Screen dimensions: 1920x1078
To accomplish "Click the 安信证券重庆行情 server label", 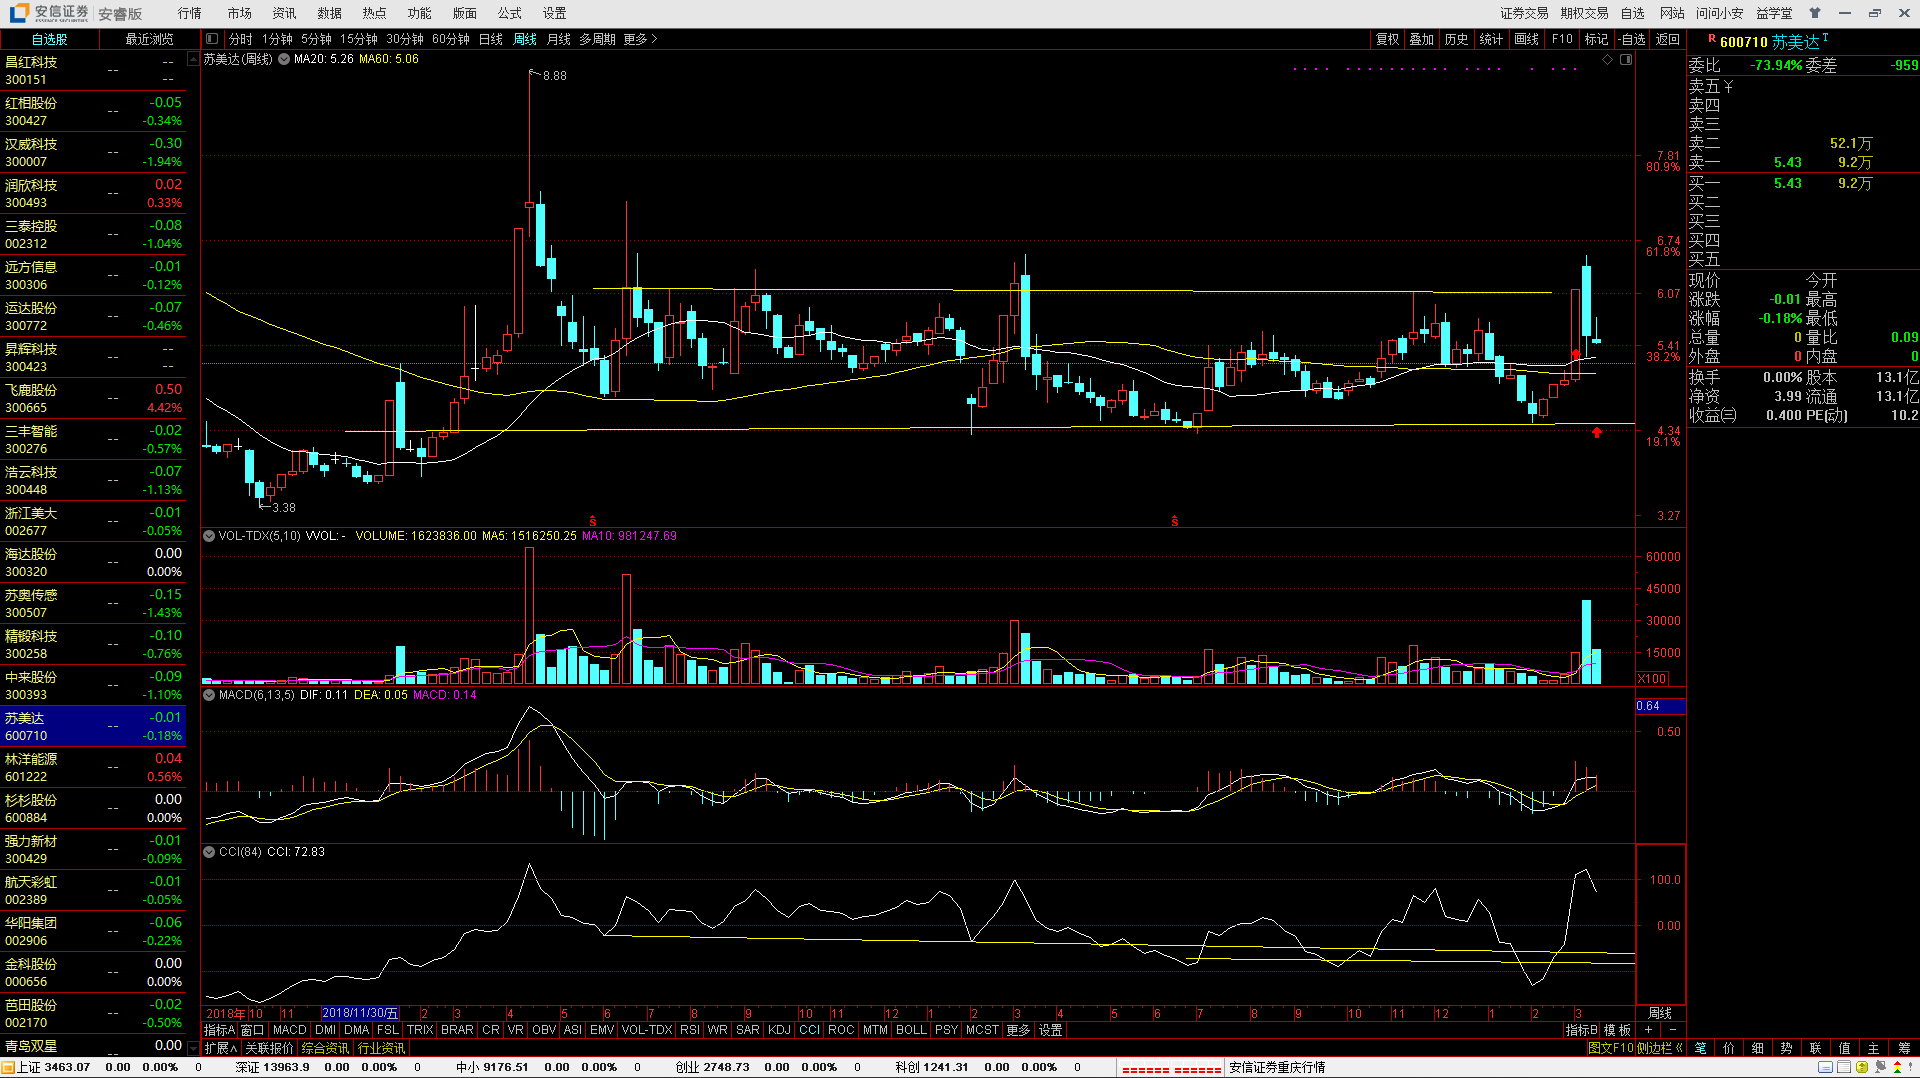I will 1277,1067.
